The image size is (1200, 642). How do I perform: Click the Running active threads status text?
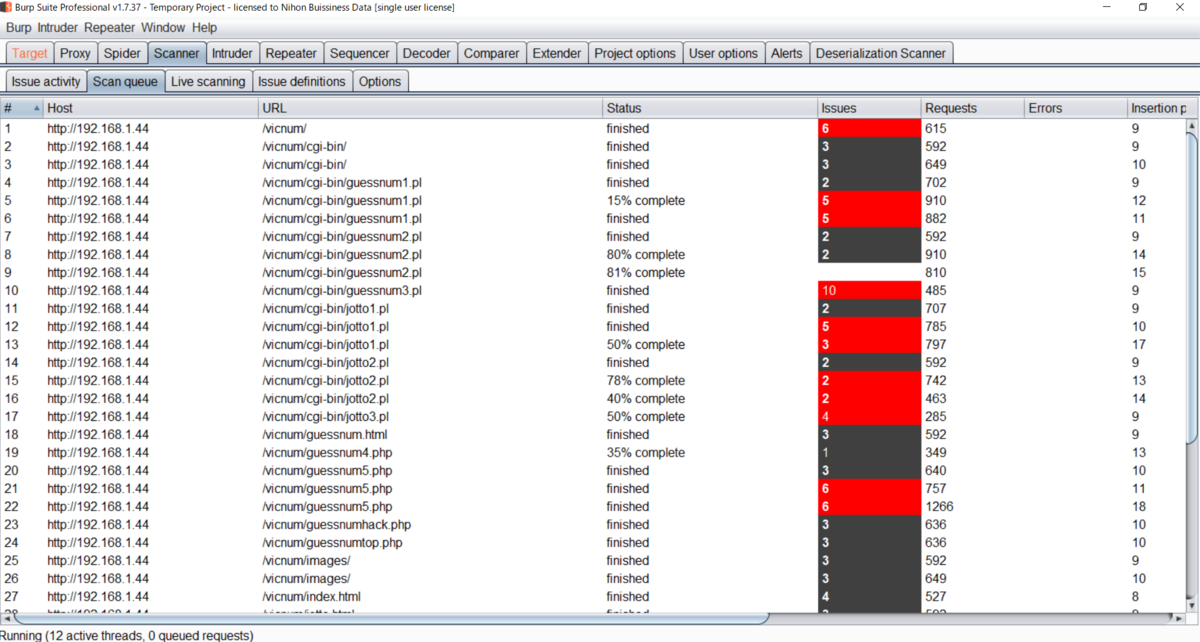[x=127, y=635]
